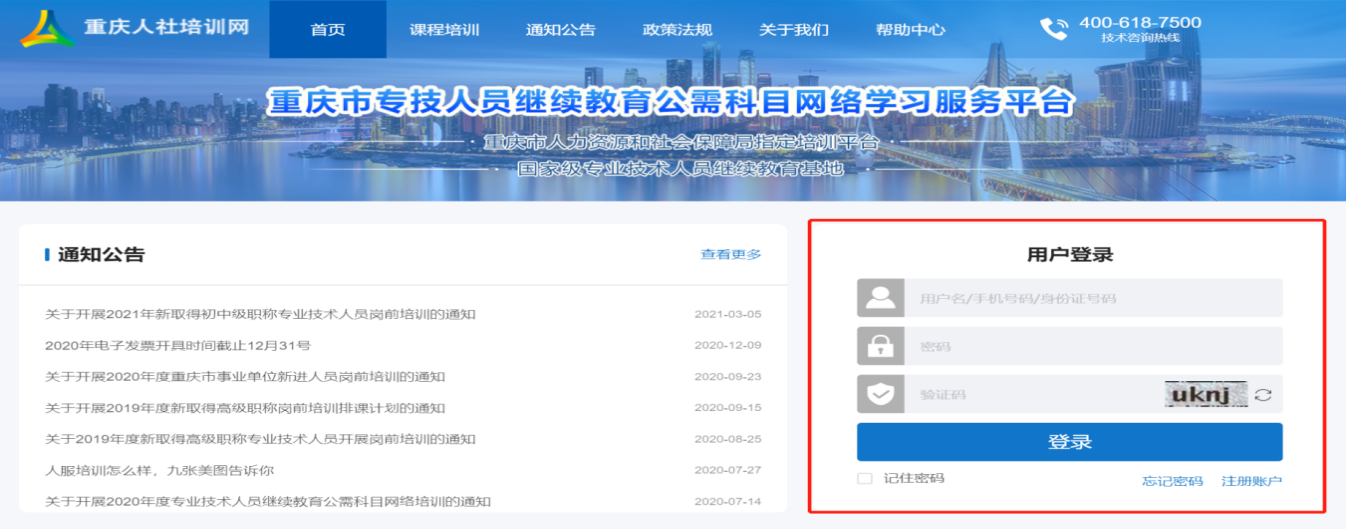This screenshot has height=529, width=1346.
Task: Toggle the 记住密码 checkbox
Action: (x=865, y=479)
